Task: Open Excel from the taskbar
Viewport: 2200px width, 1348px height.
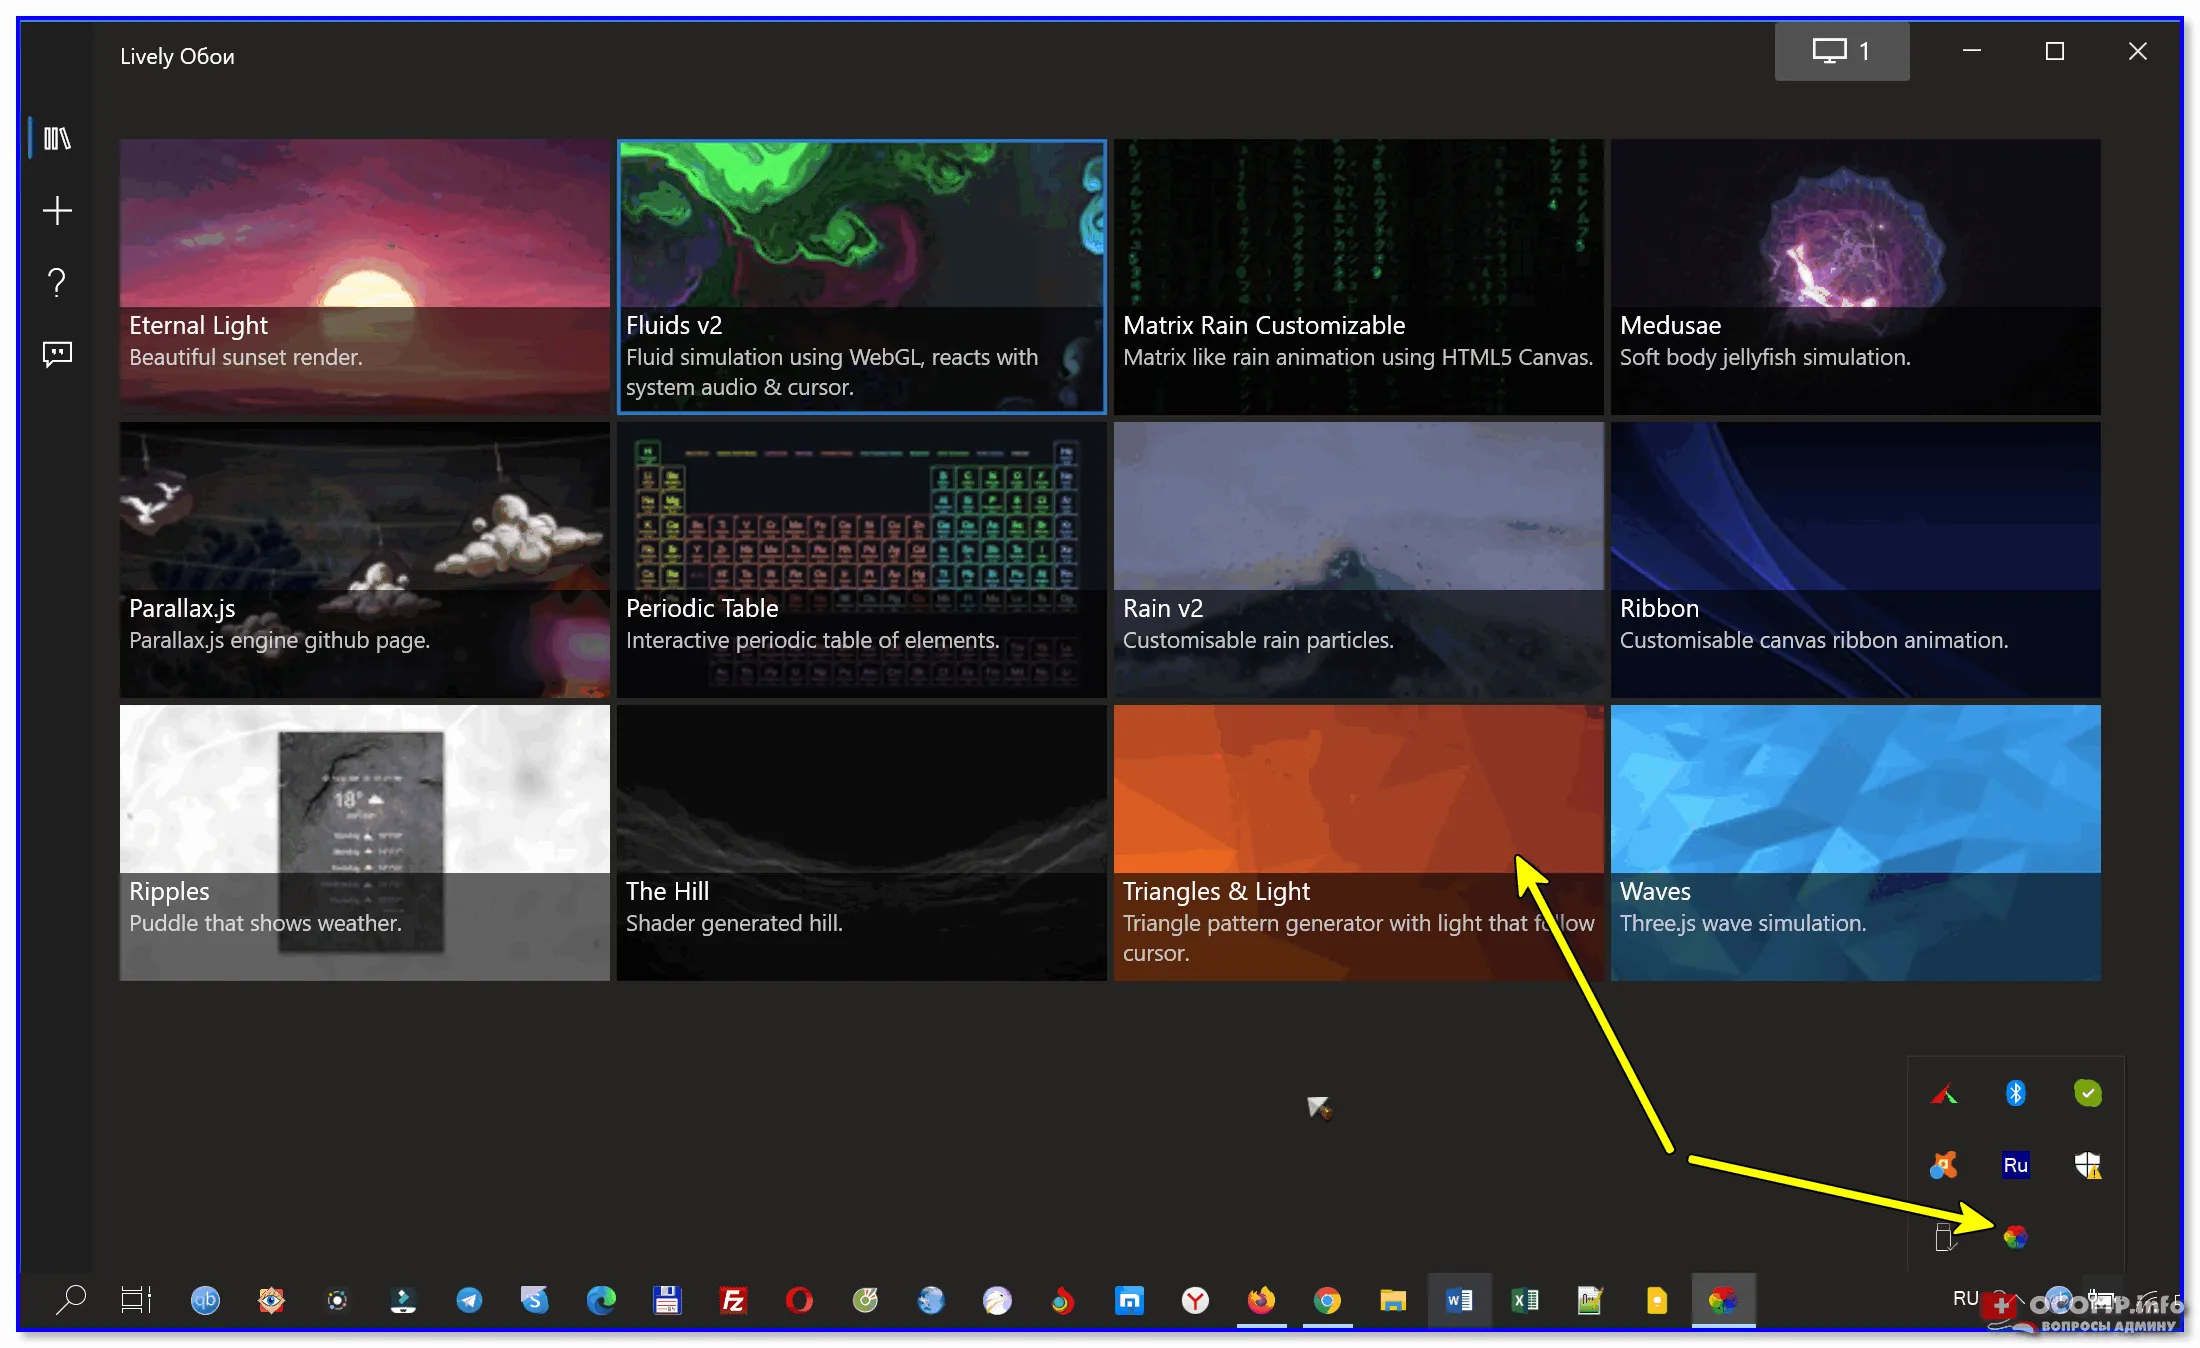Action: pos(1525,1300)
